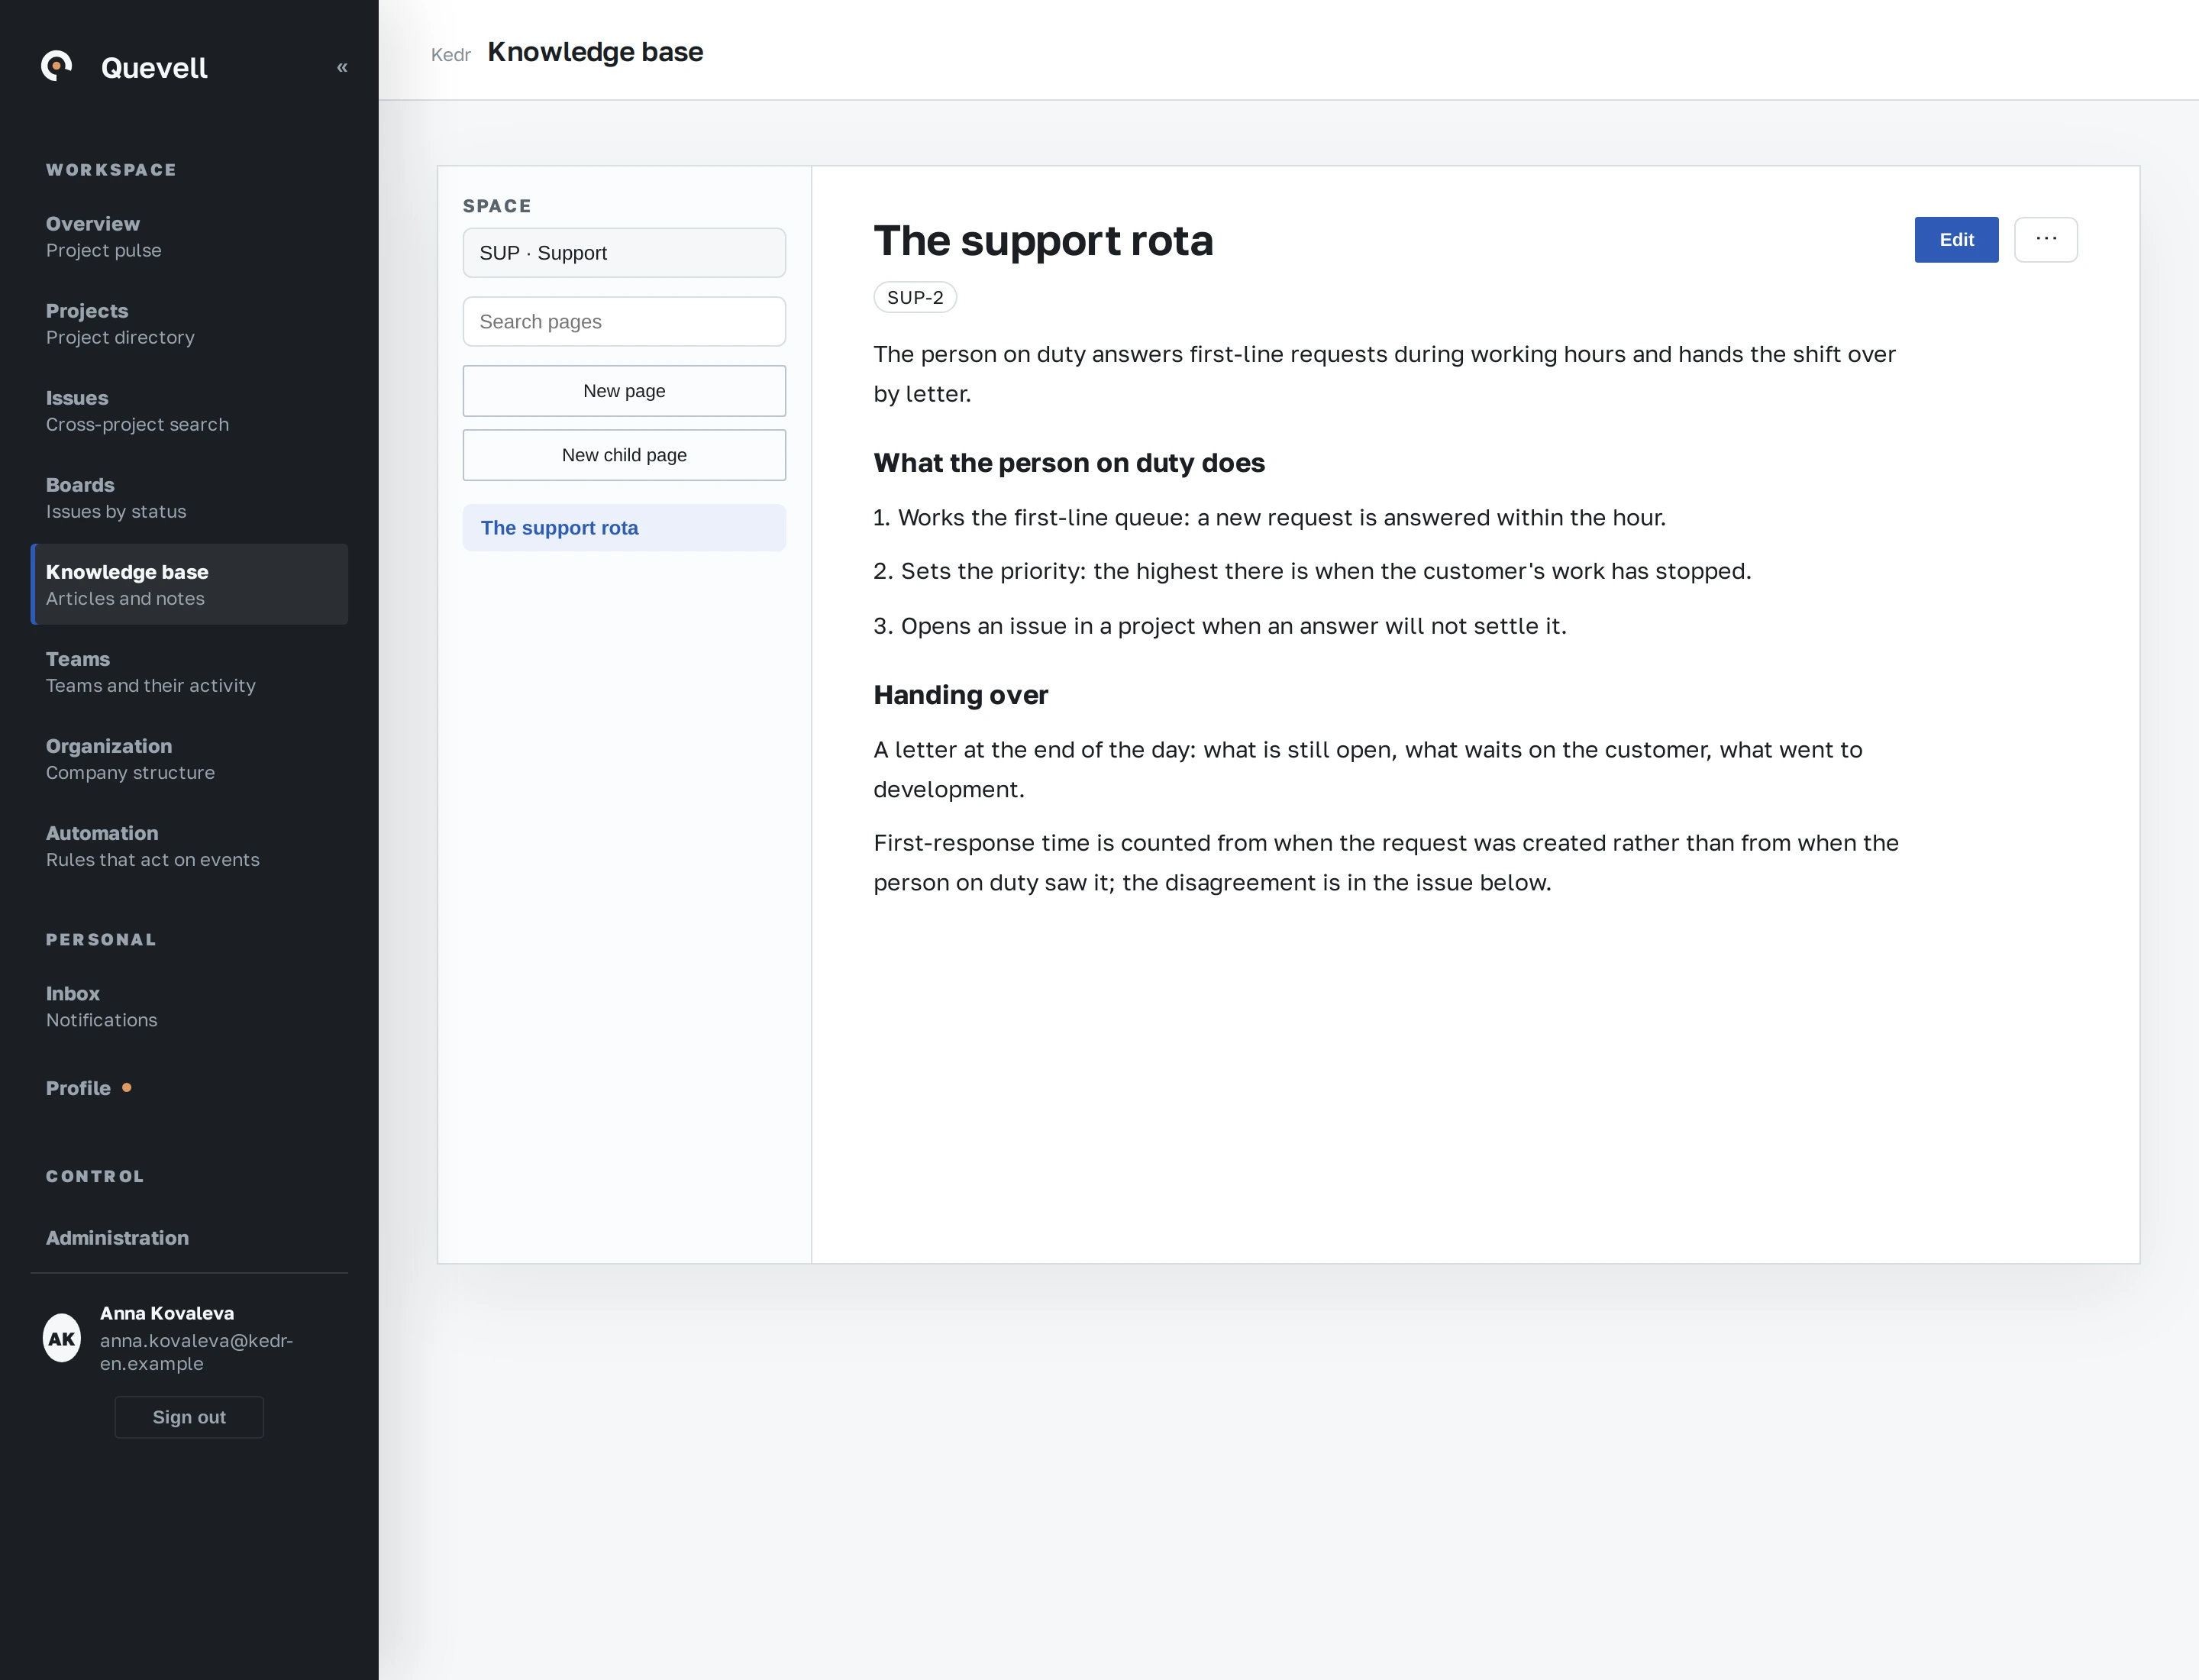The height and width of the screenshot is (1680, 2199).
Task: Open the three-dots more options button
Action: [x=2045, y=240]
